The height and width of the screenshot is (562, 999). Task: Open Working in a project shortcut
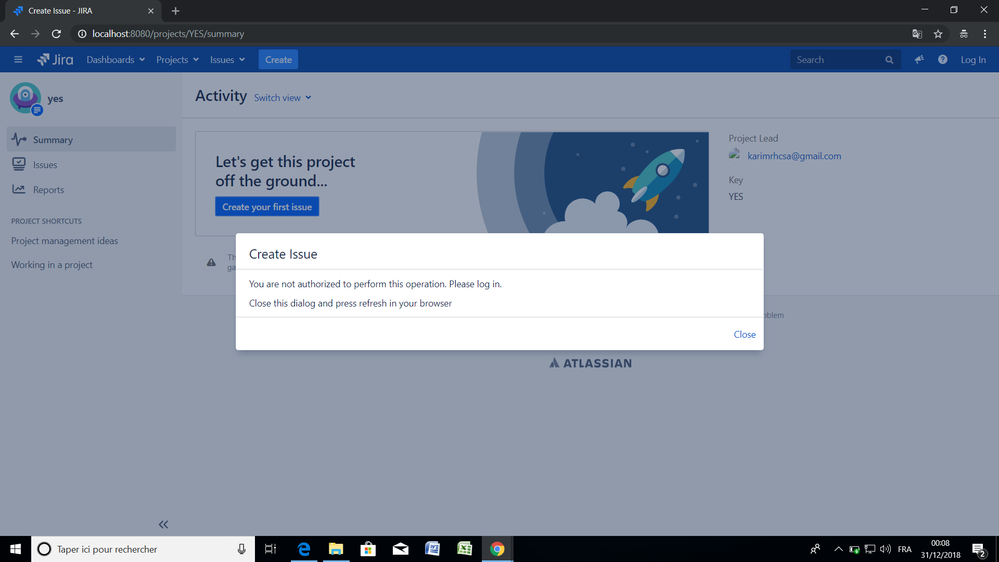click(x=52, y=264)
